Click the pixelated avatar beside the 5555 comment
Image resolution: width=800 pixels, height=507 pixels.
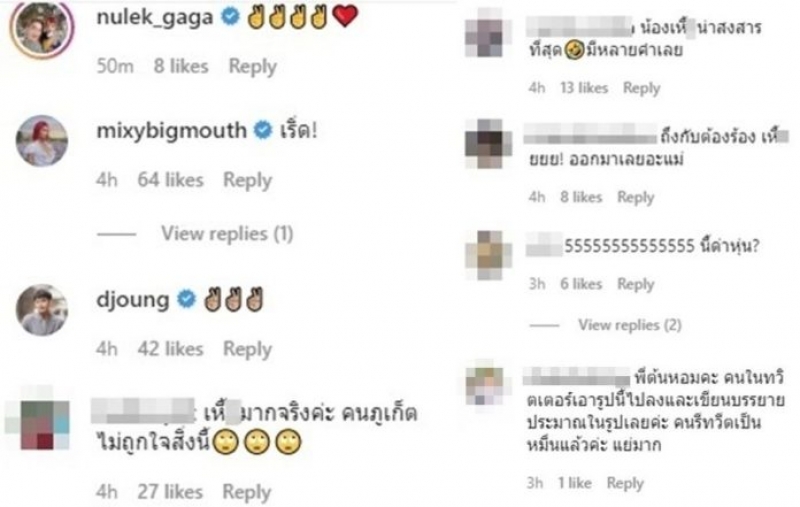488,255
